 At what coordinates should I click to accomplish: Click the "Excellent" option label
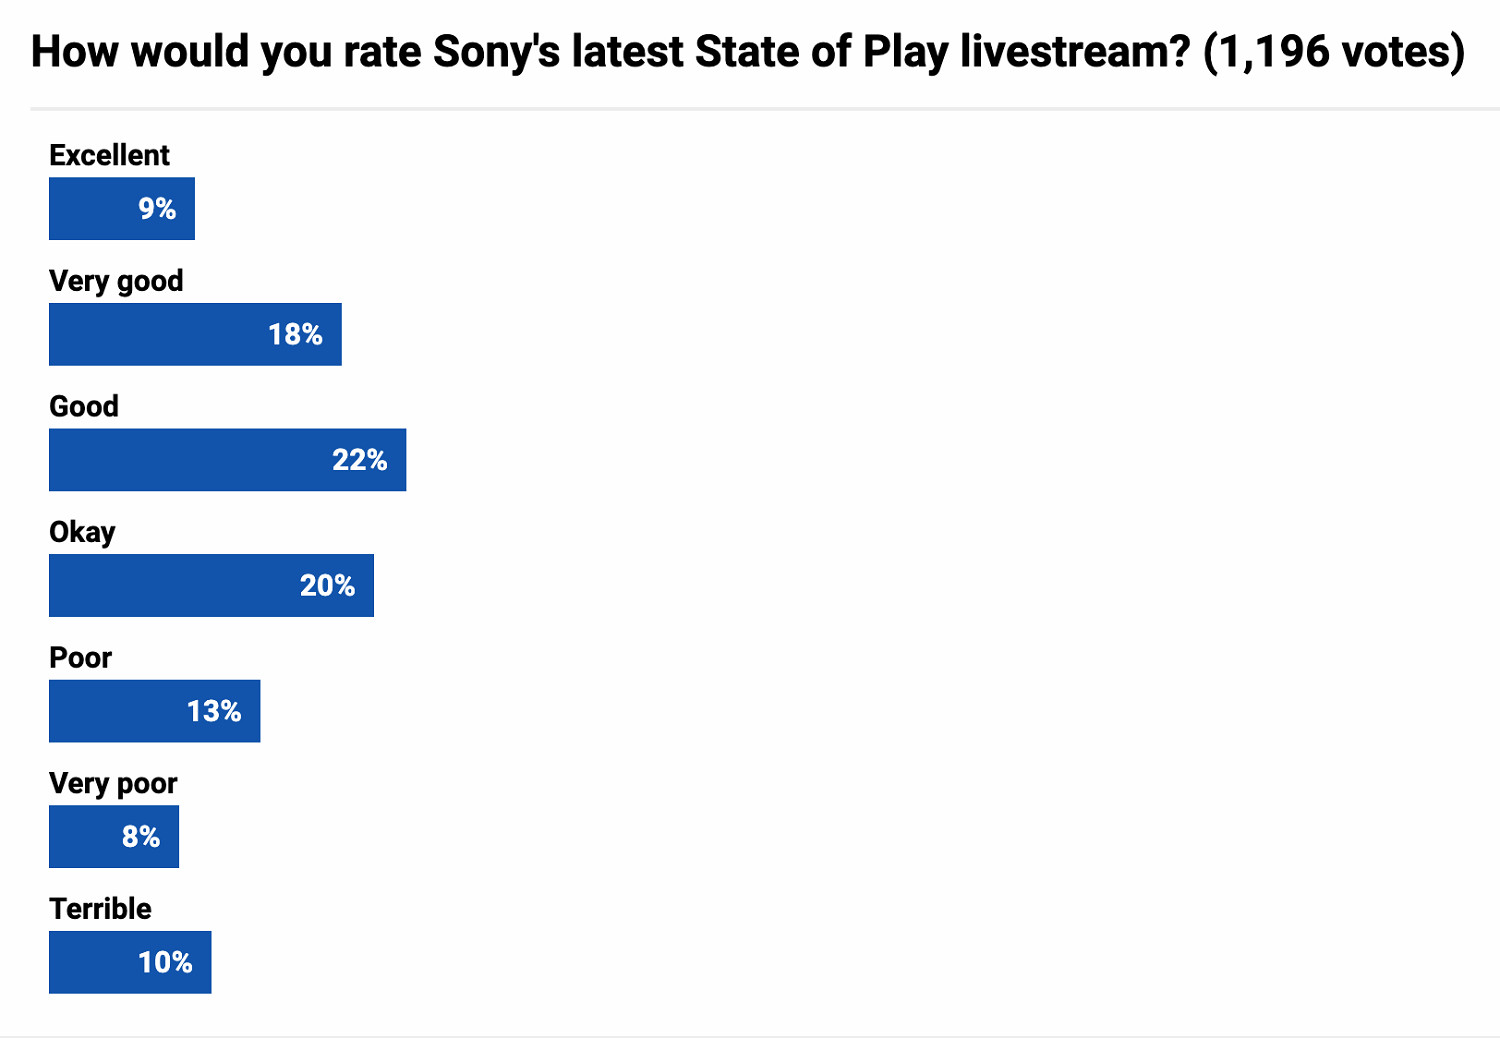[109, 155]
